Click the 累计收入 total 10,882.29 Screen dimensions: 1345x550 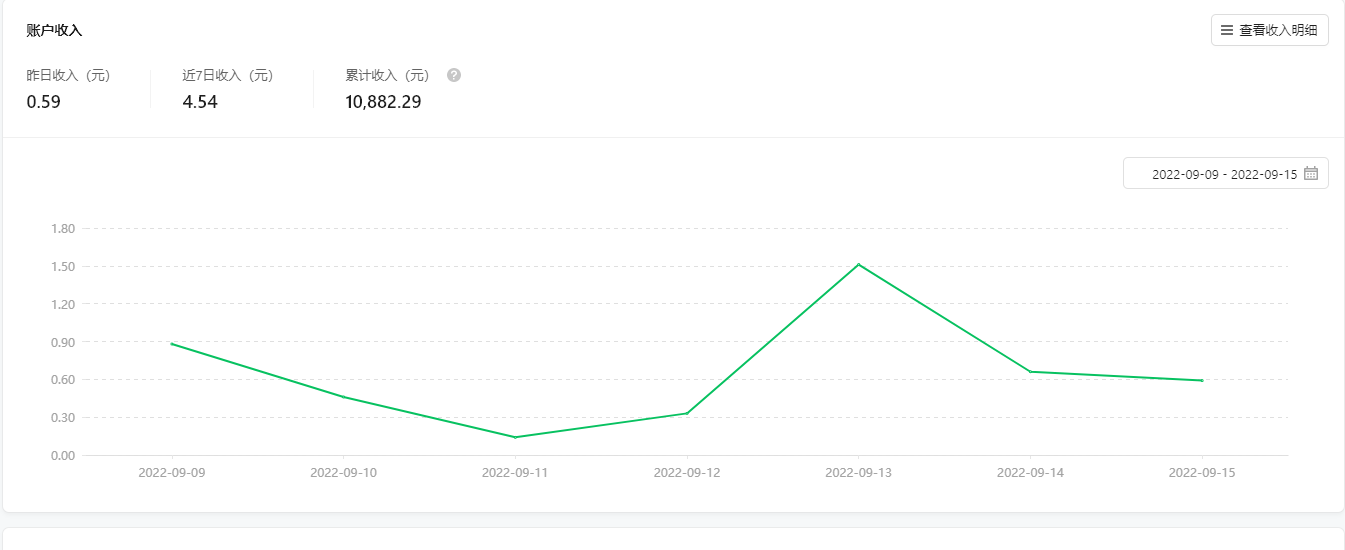(383, 102)
